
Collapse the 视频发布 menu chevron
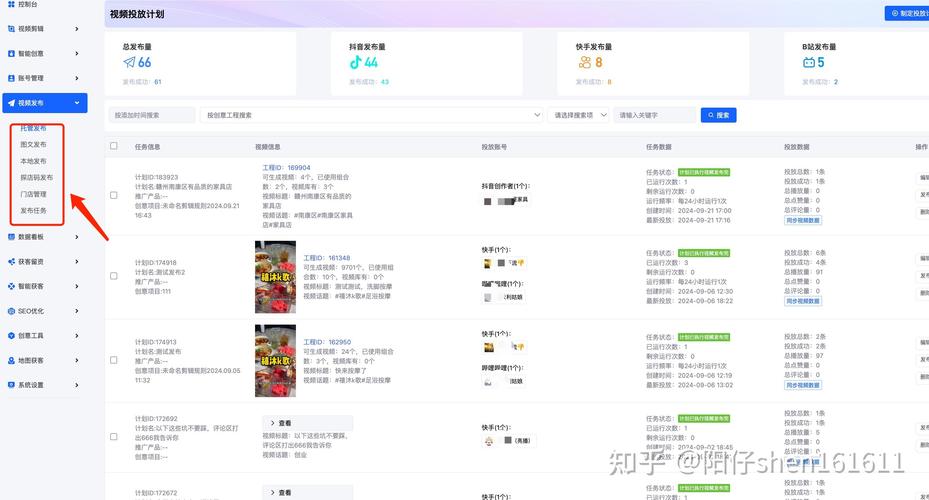[76, 103]
